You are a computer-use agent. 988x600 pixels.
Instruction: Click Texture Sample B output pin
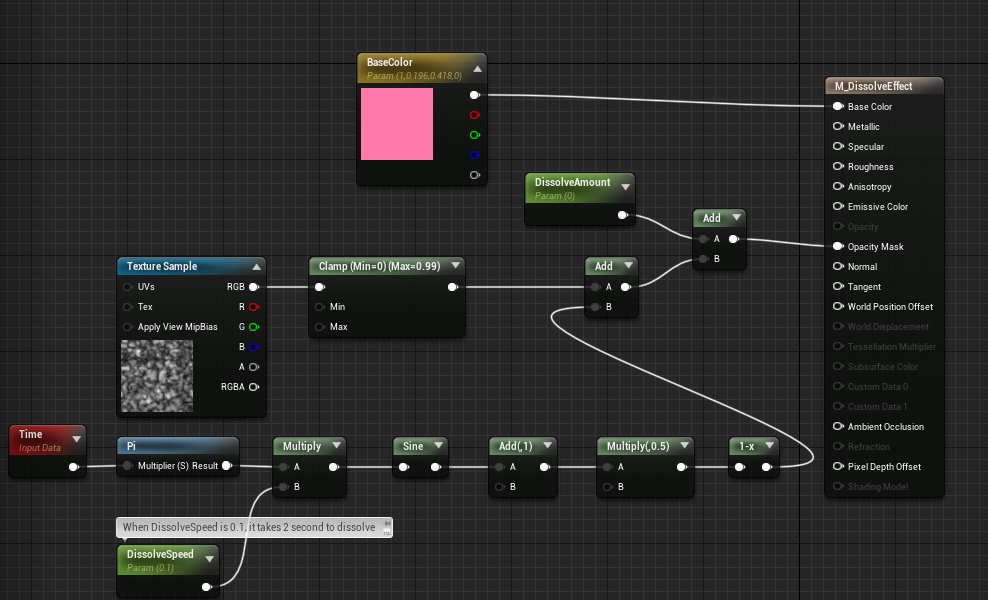click(254, 347)
